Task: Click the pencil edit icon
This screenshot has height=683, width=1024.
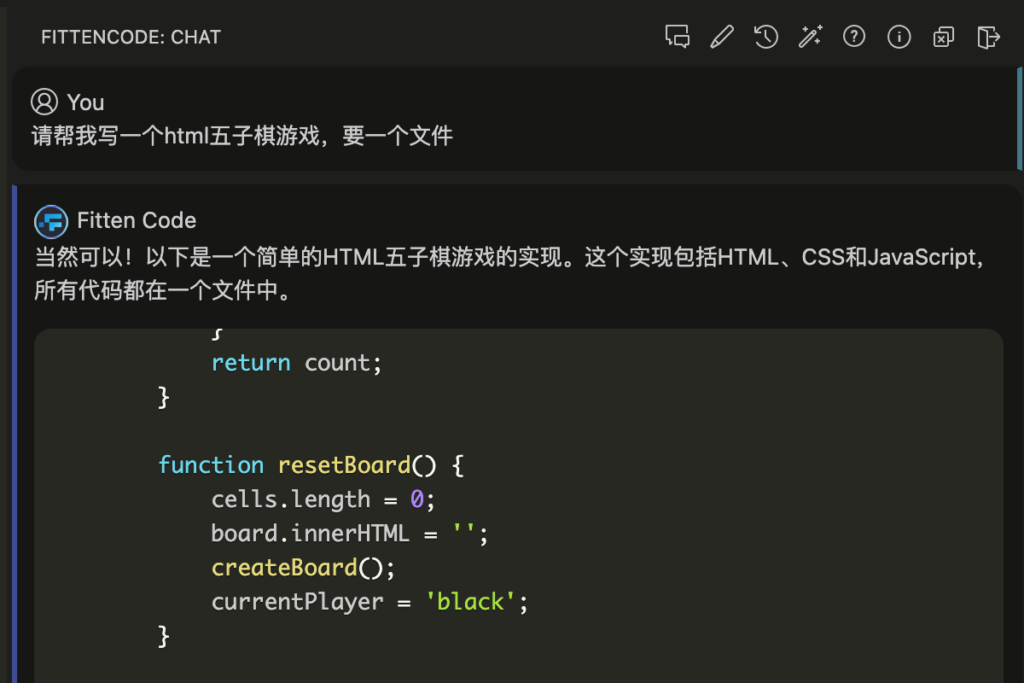Action: point(721,37)
